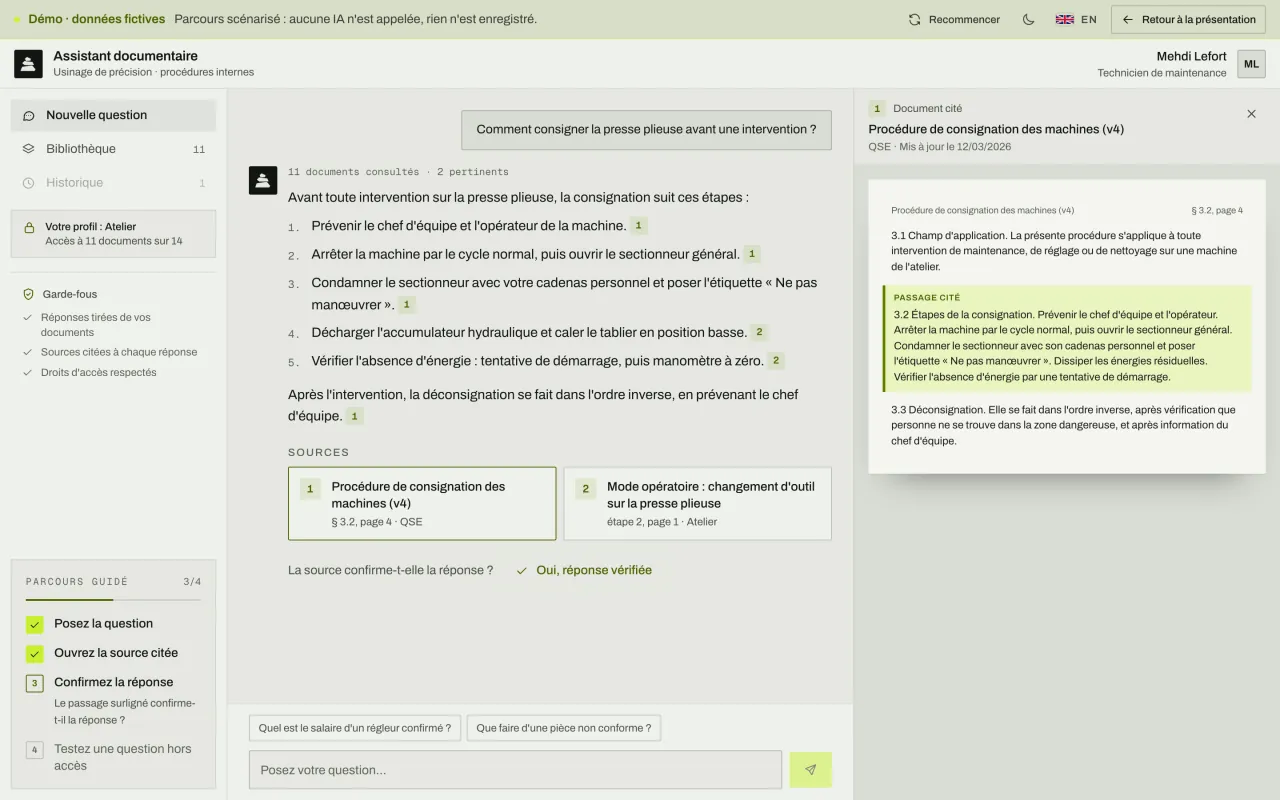
Task: Open citation 1 after 'Ne pas manœuvrer'
Action: pyautogui.click(x=406, y=304)
